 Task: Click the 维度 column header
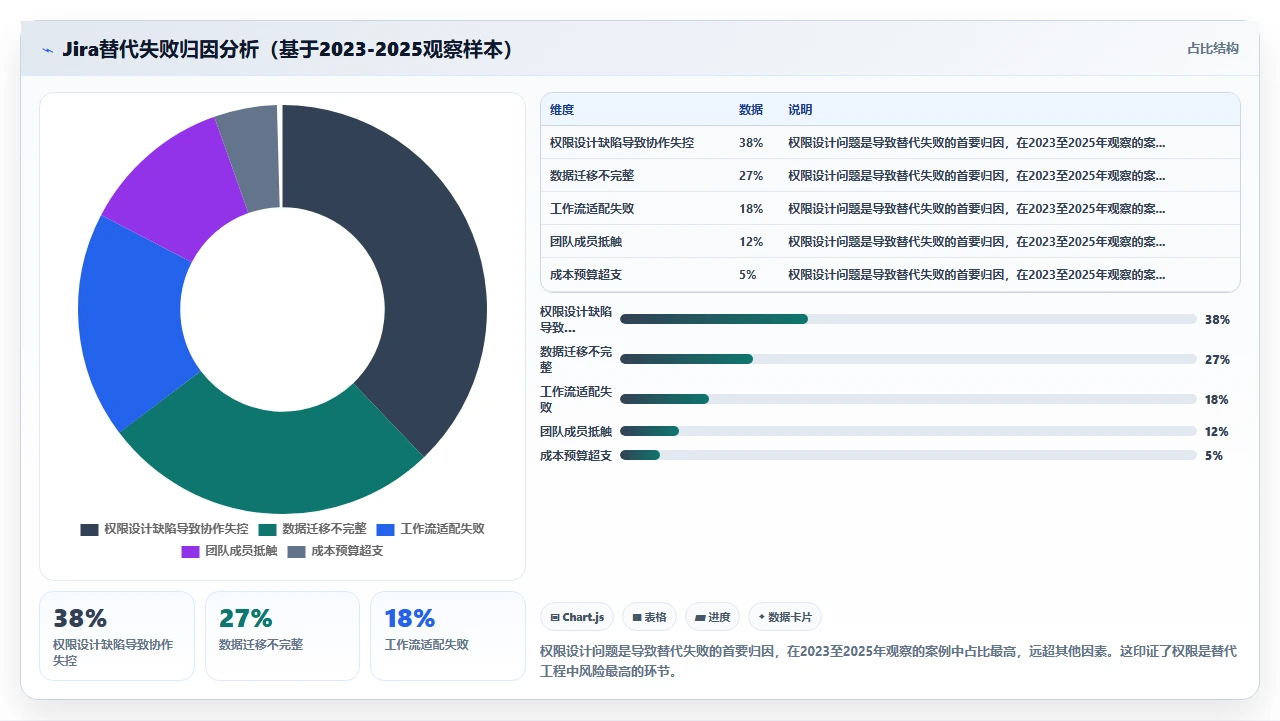click(x=562, y=110)
